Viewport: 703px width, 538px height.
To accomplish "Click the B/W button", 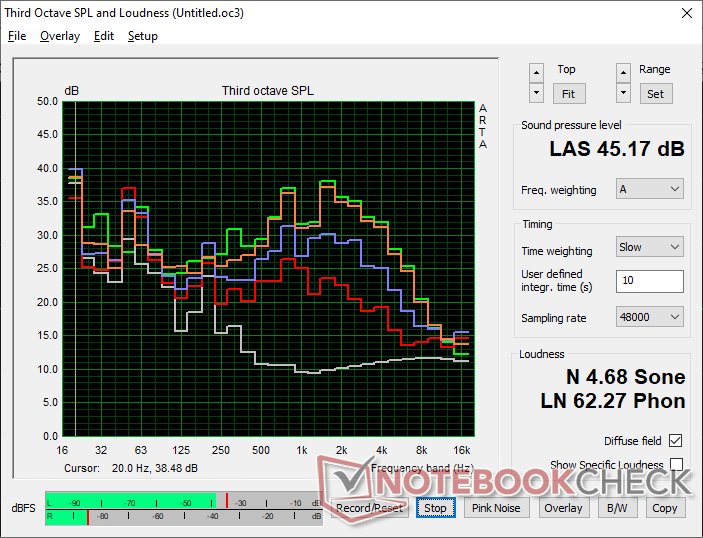I will tap(617, 508).
